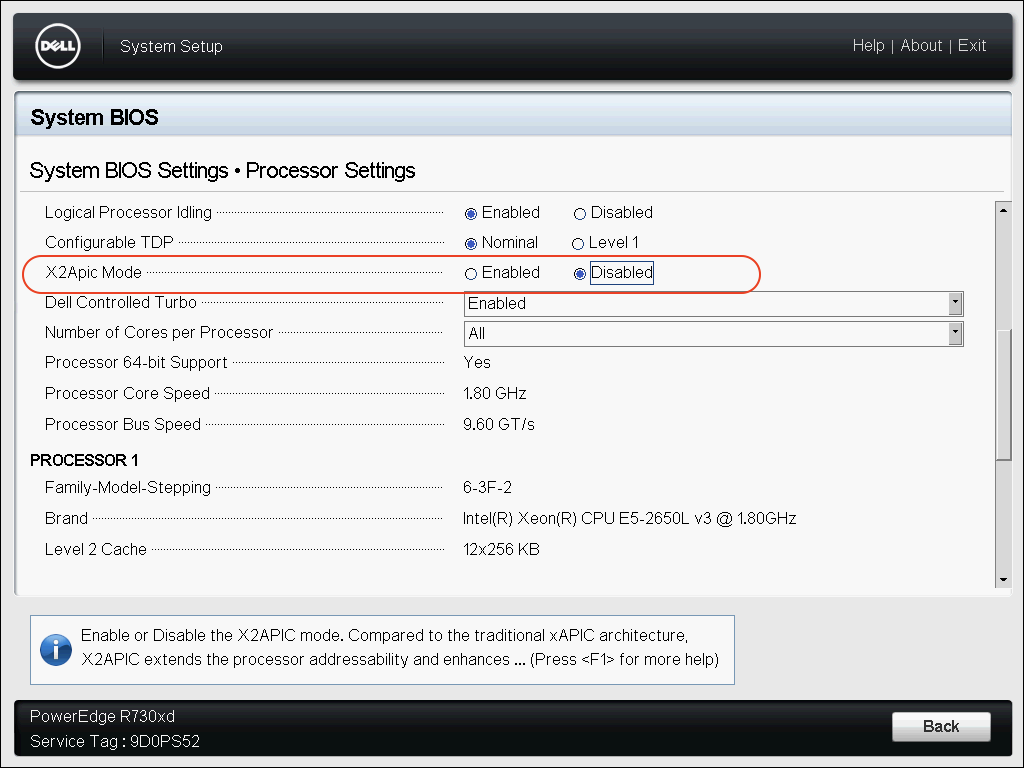Viewport: 1024px width, 768px height.
Task: Click the Number of Cores per Processor label
Action: point(159,332)
